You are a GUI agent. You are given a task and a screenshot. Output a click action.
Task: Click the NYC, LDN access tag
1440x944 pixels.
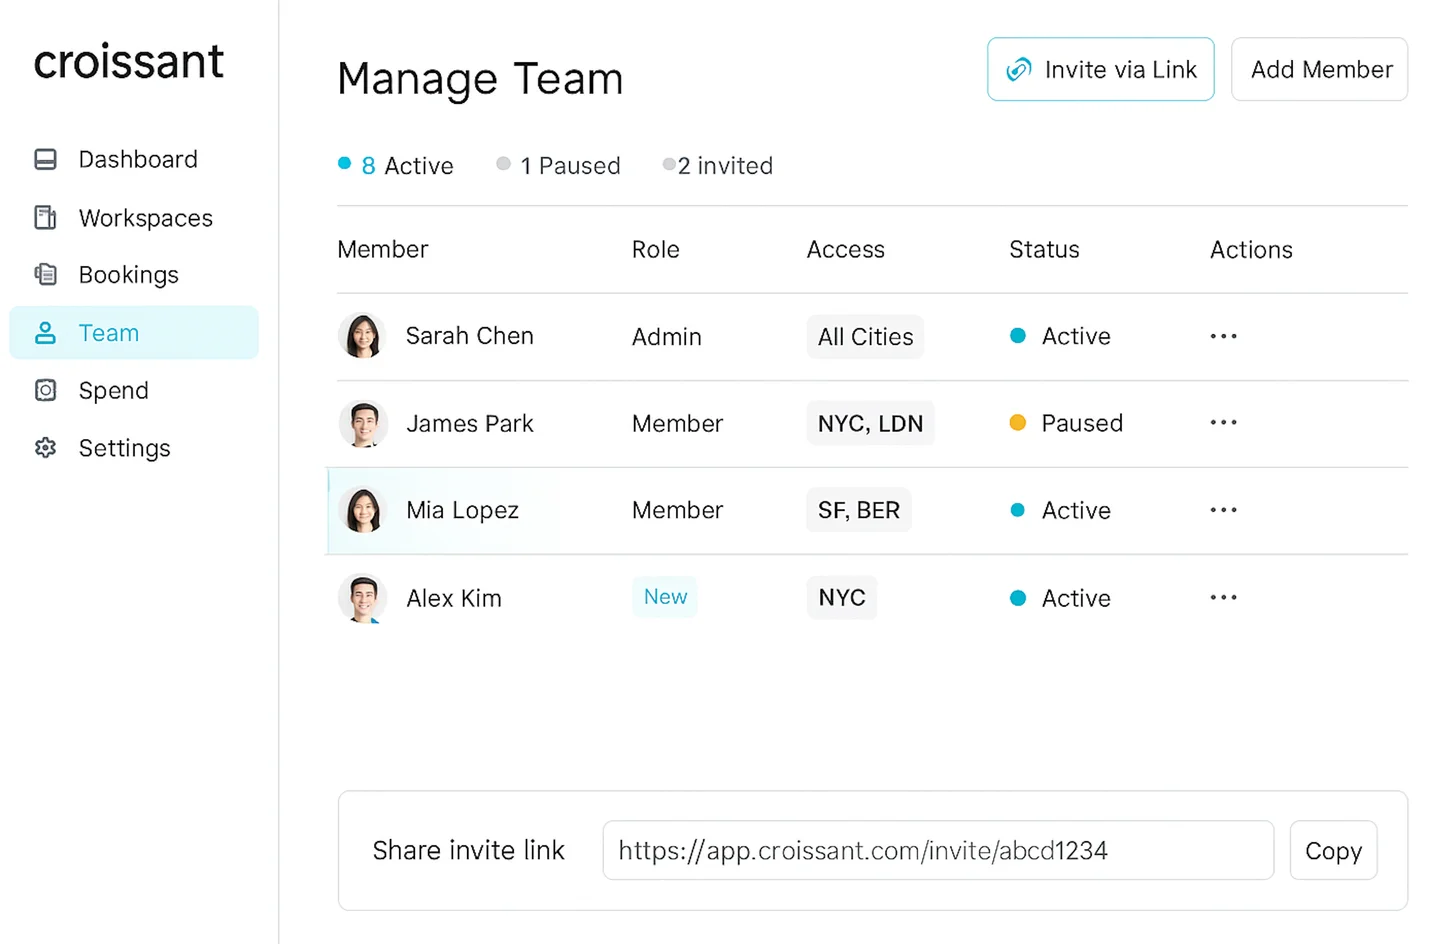[870, 423]
